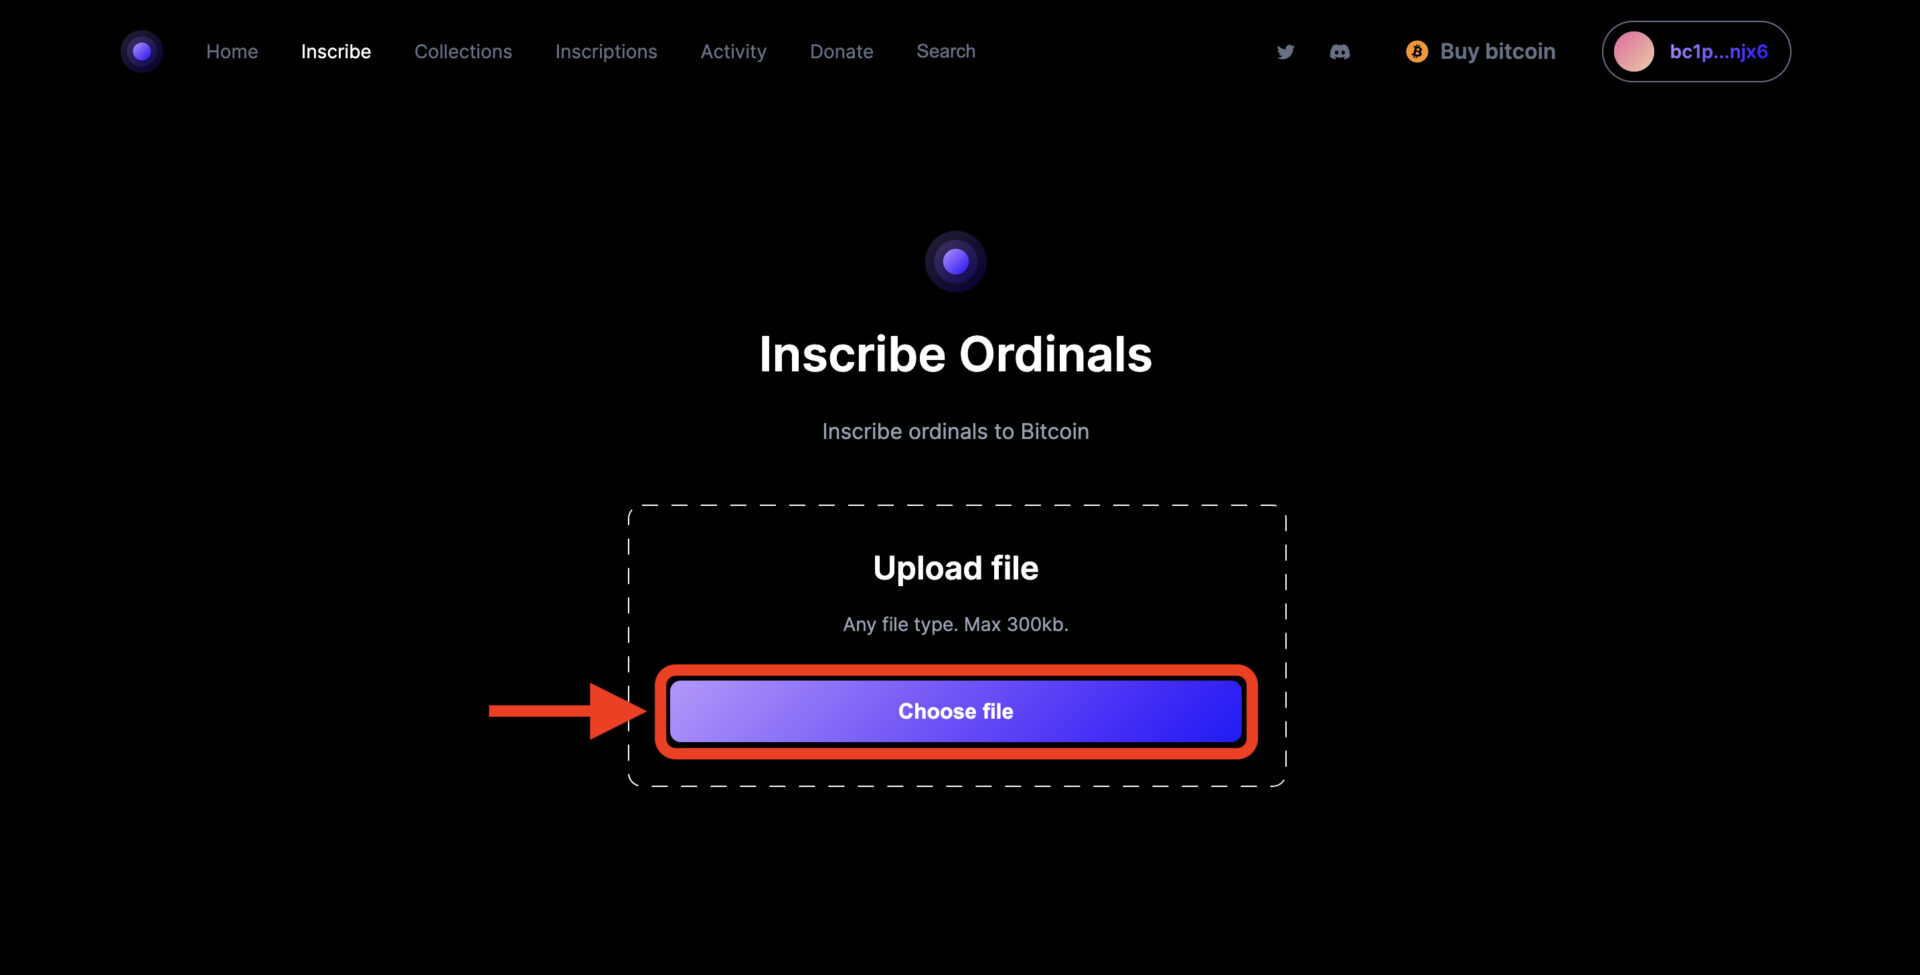Click the Inscribe Ordinals title
1920x975 pixels.
point(956,354)
